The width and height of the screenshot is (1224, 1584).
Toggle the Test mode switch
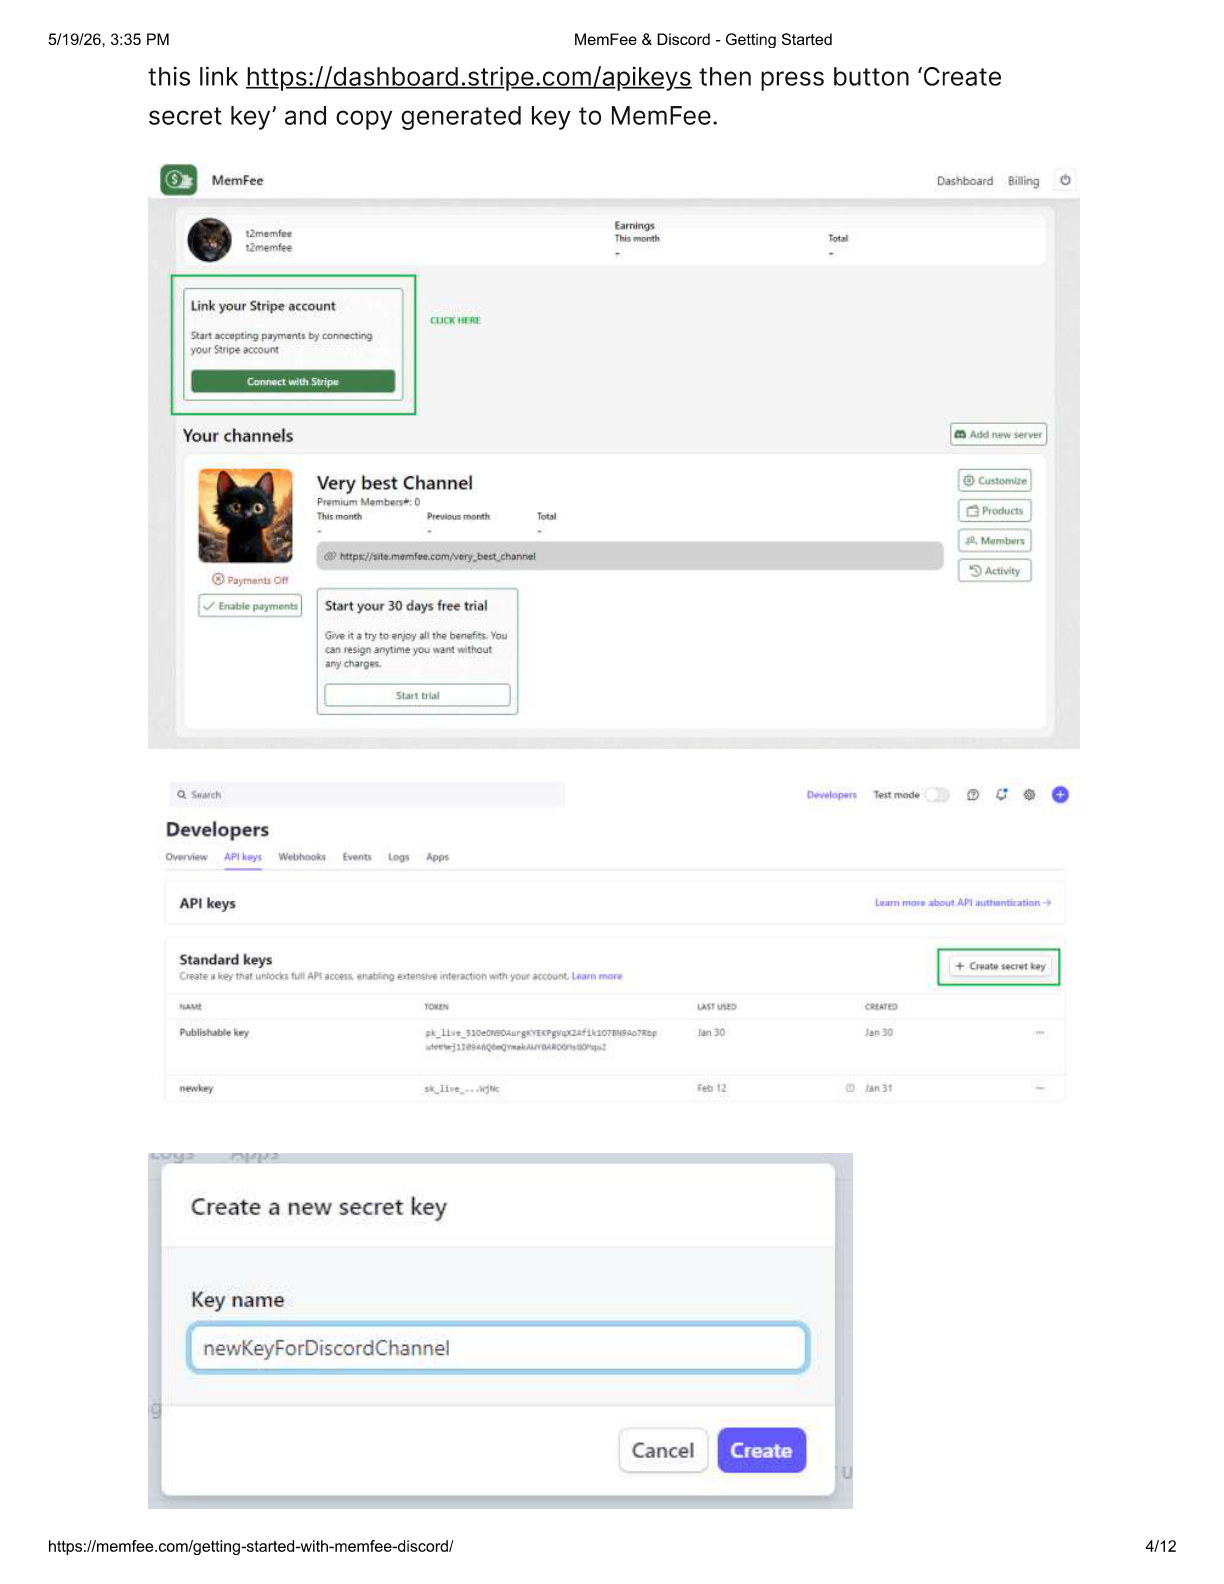point(937,795)
